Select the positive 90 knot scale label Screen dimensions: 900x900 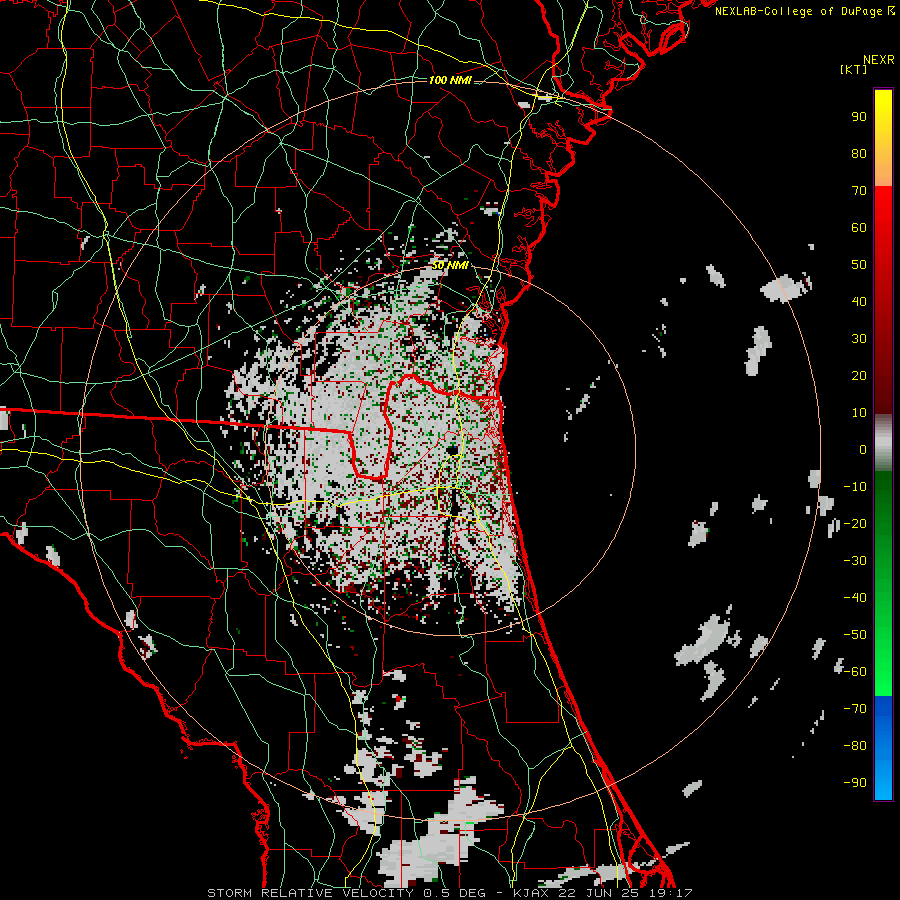click(x=859, y=117)
